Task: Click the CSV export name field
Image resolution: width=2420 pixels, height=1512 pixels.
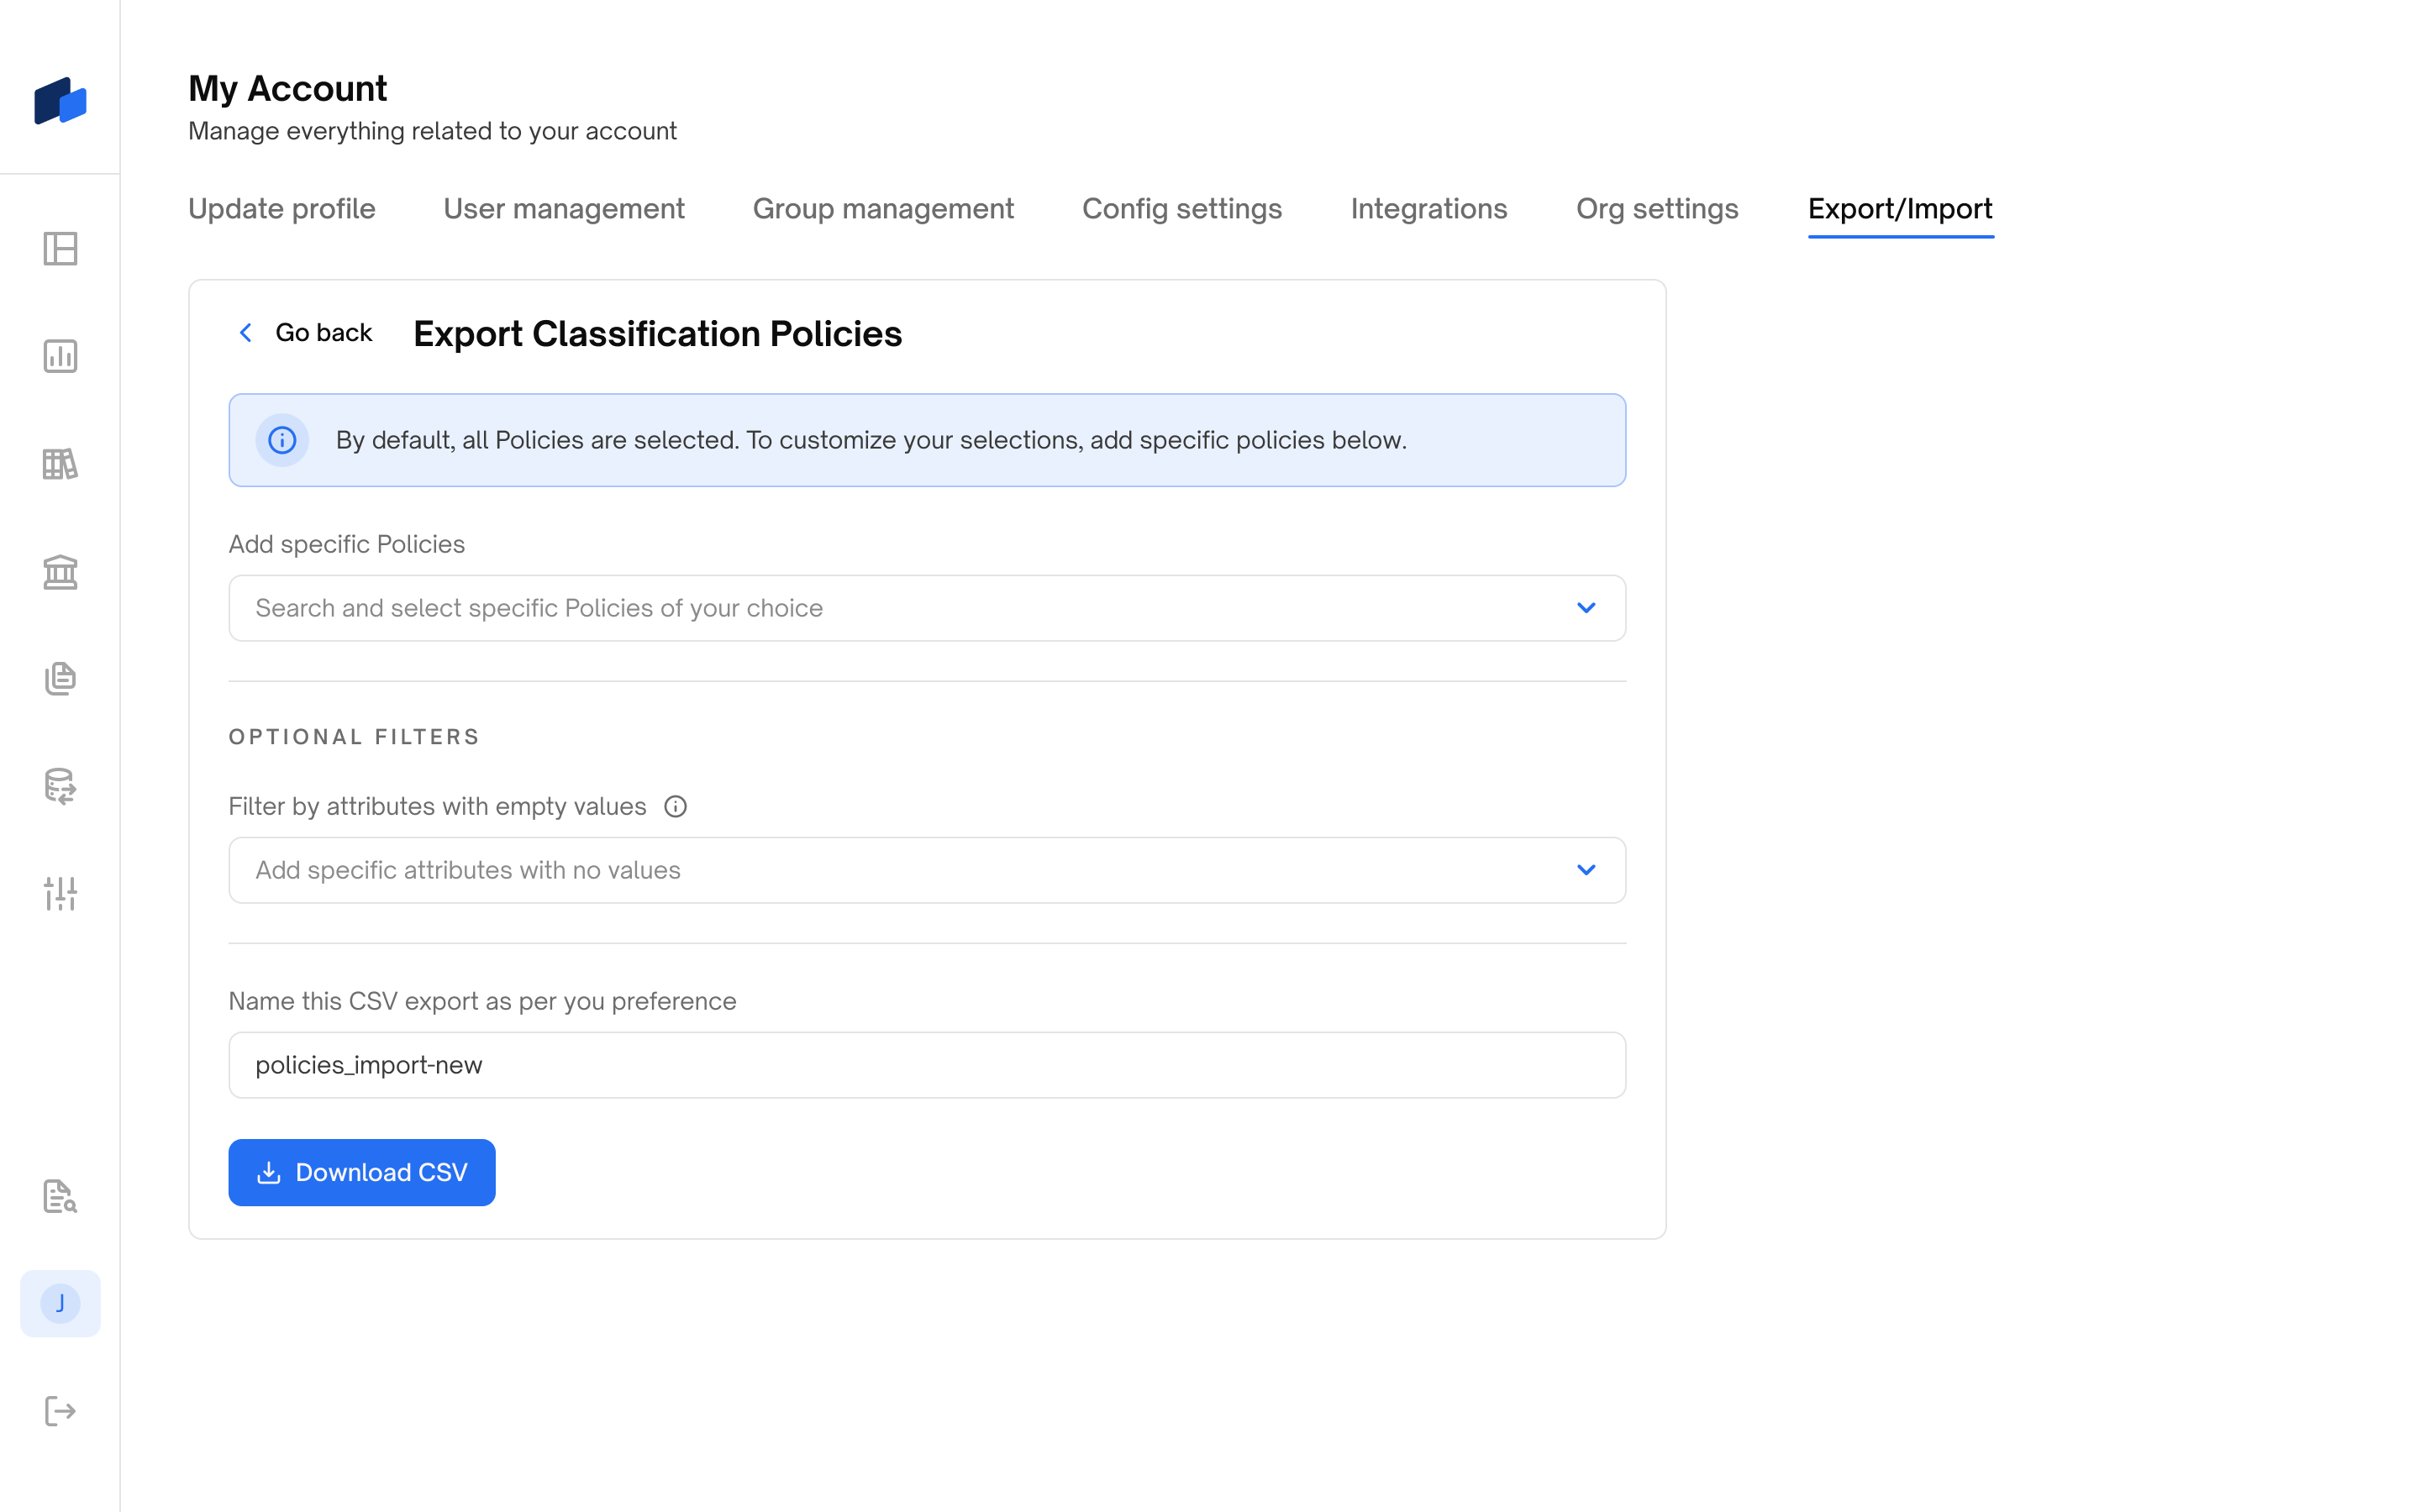Action: point(926,1065)
